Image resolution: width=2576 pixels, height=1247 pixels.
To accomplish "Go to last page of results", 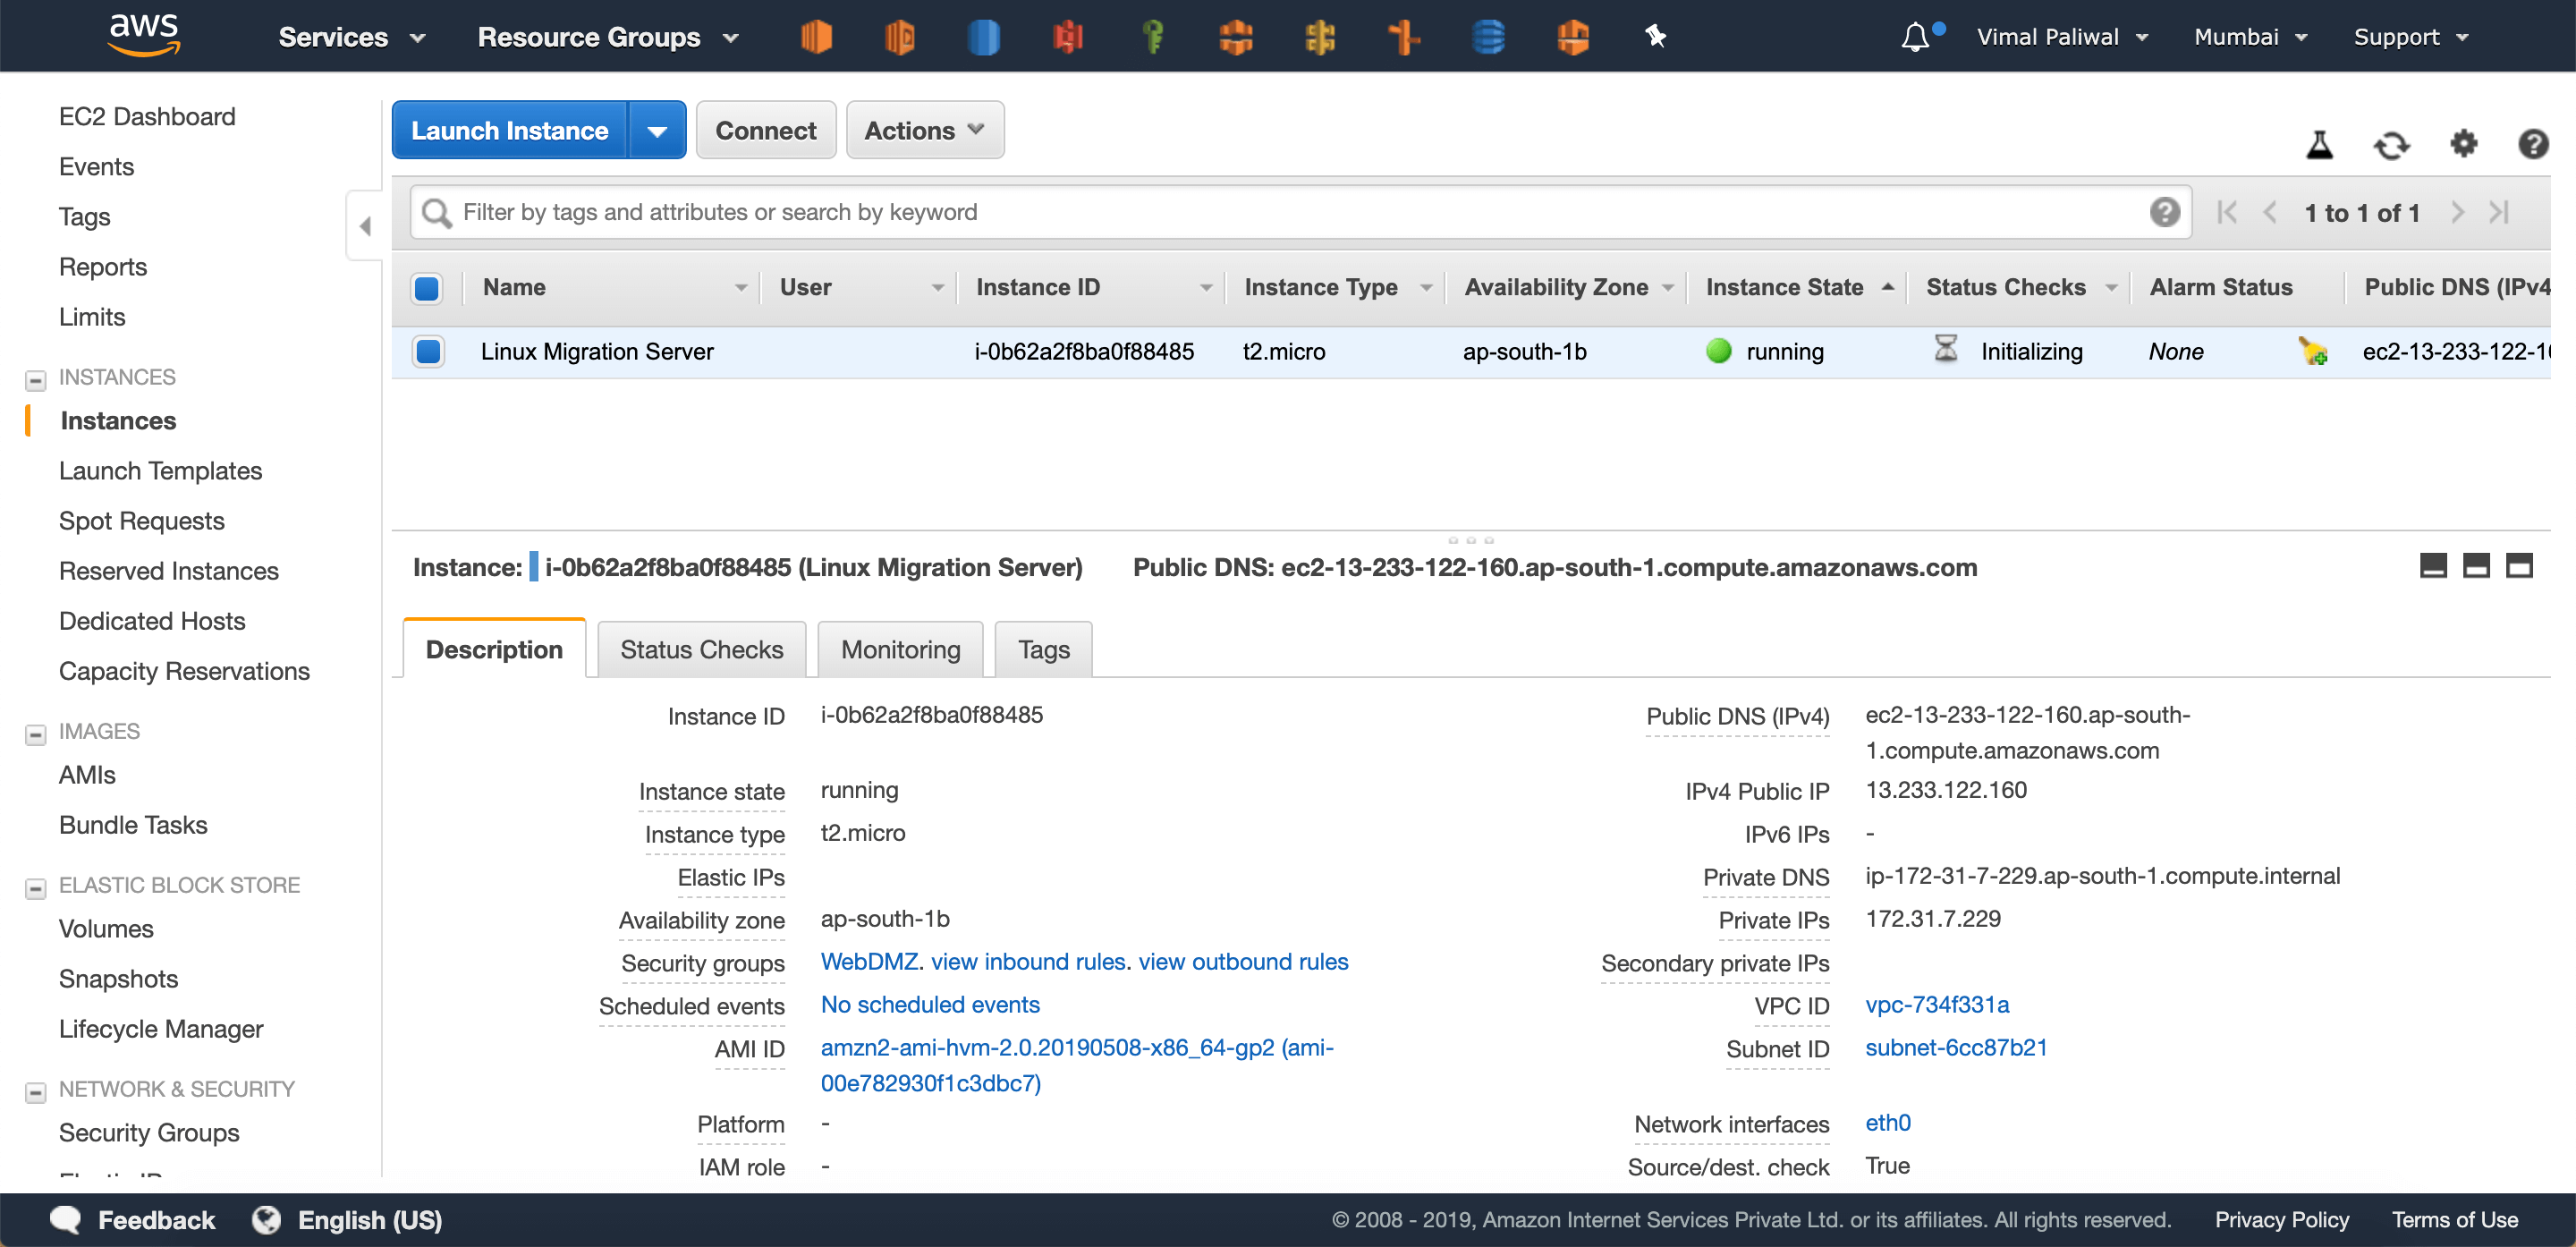I will pyautogui.click(x=2499, y=212).
